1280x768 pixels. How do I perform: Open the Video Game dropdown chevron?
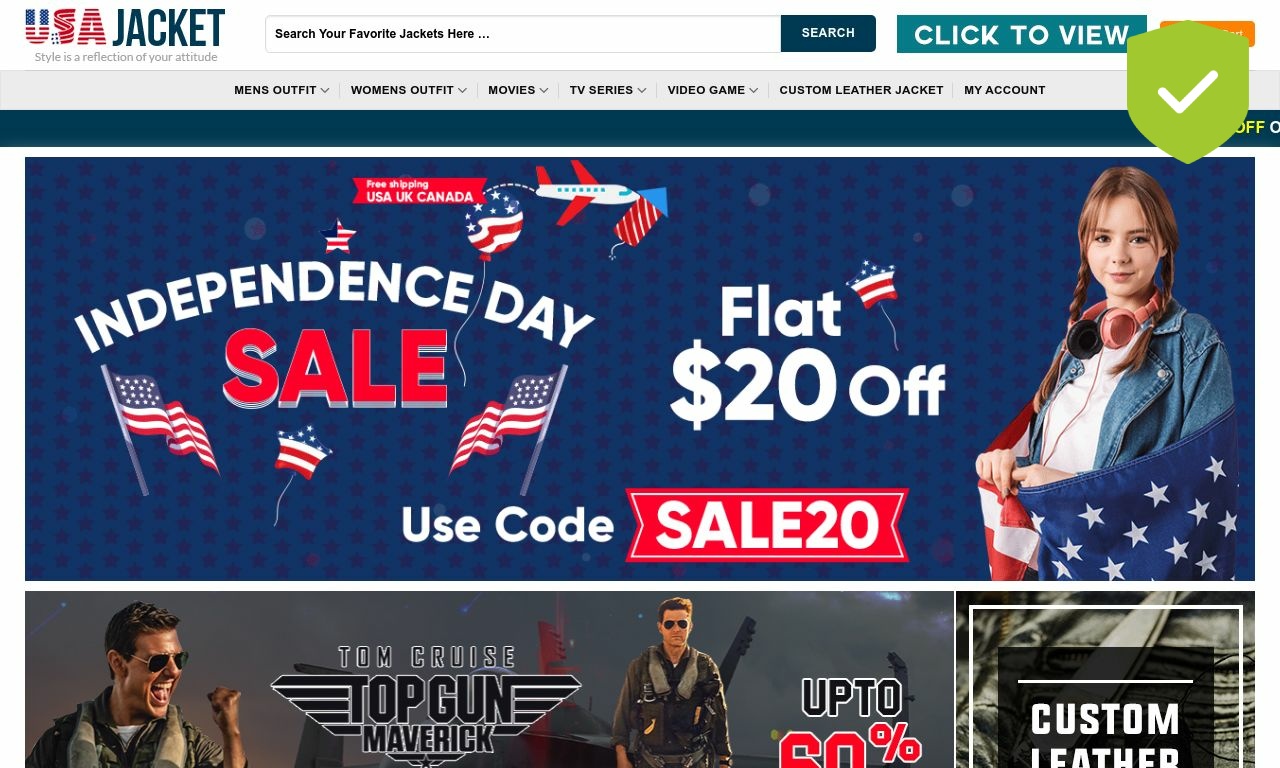tap(753, 90)
